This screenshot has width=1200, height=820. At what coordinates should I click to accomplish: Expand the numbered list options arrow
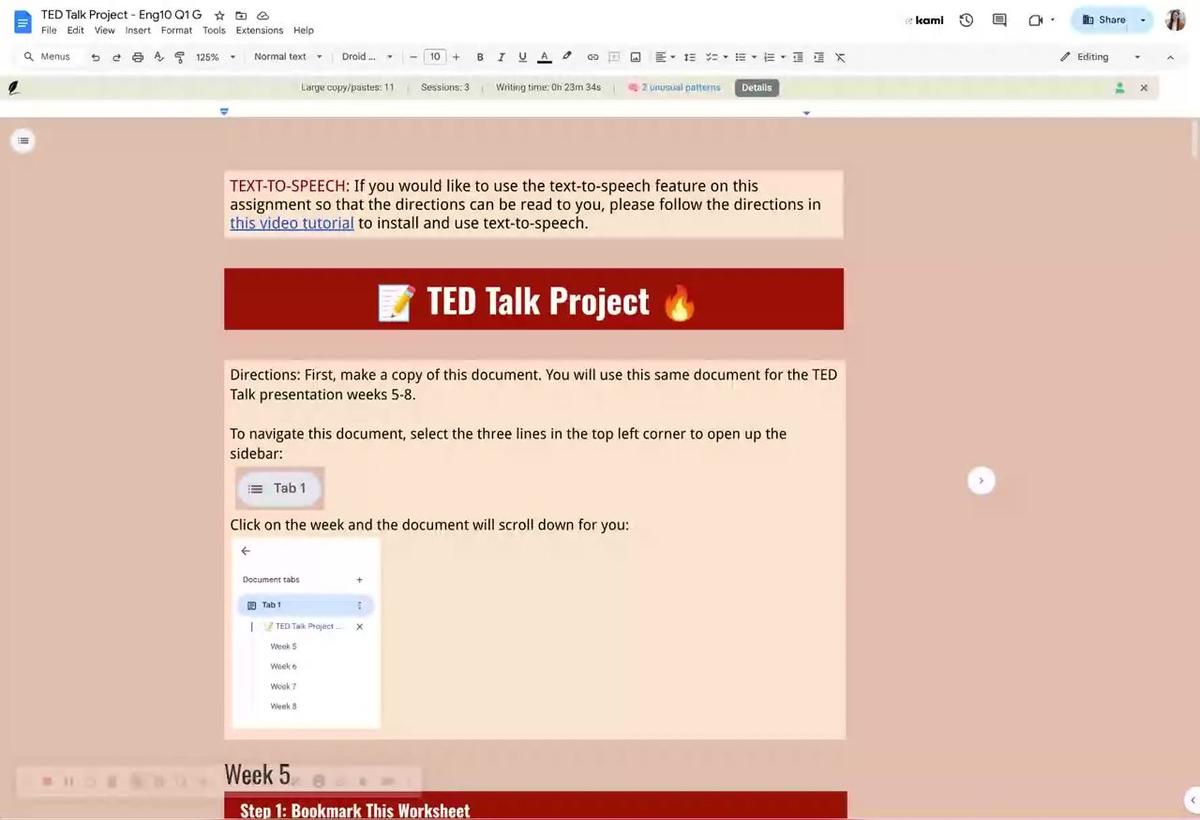click(x=783, y=57)
